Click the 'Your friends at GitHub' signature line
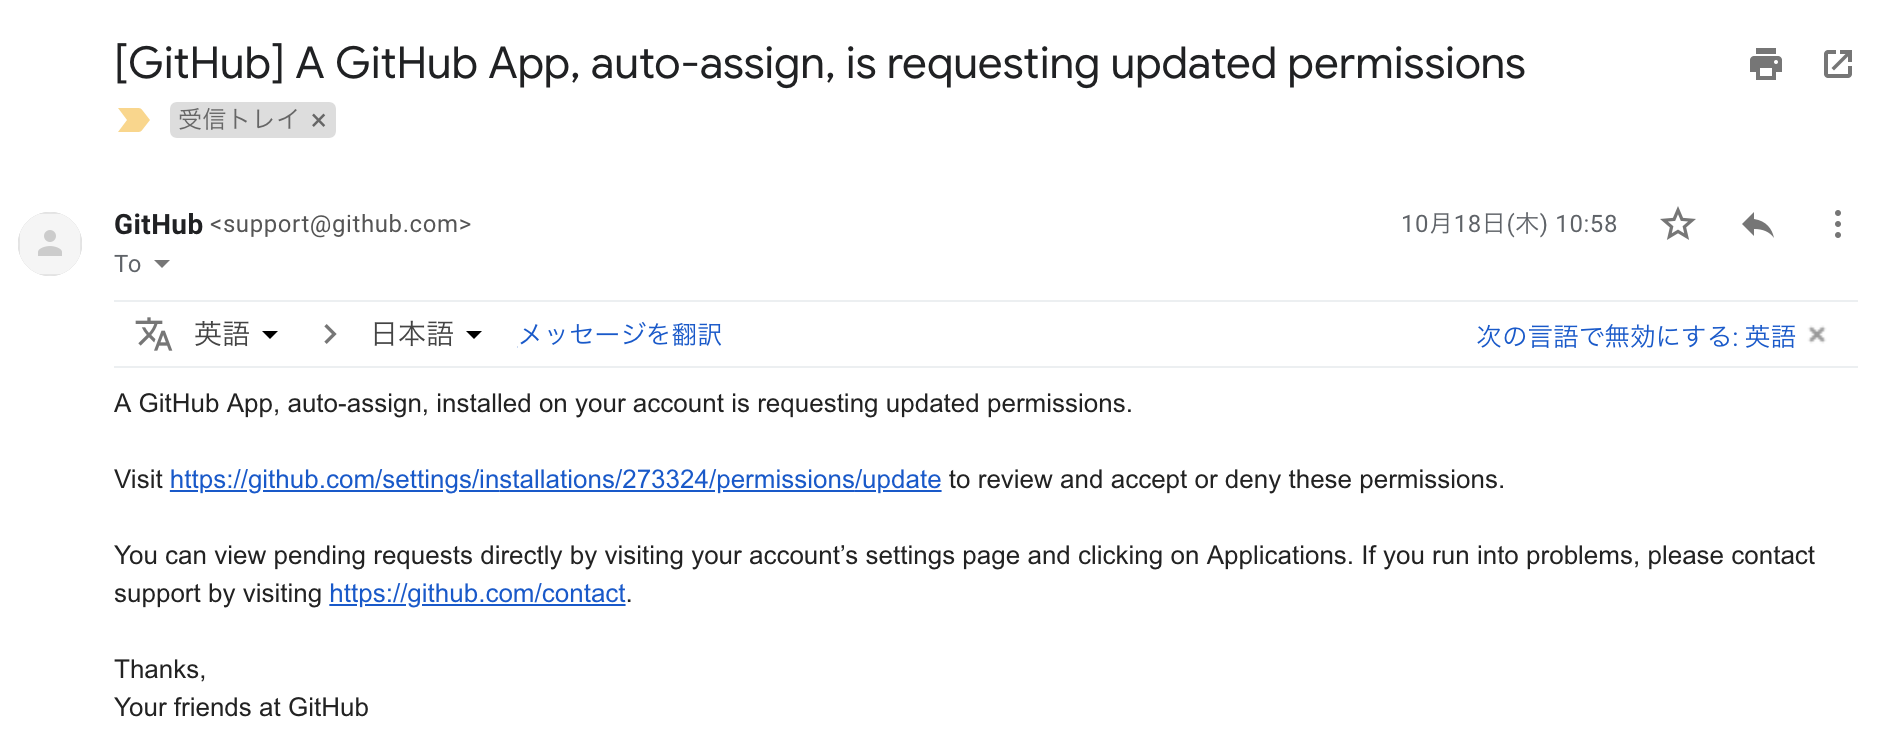 pyautogui.click(x=241, y=708)
